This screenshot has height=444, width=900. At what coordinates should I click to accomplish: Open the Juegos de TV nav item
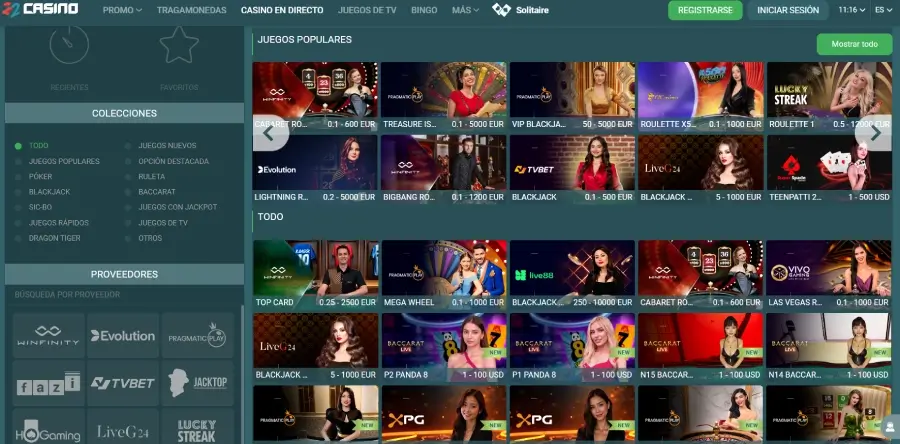tap(367, 10)
